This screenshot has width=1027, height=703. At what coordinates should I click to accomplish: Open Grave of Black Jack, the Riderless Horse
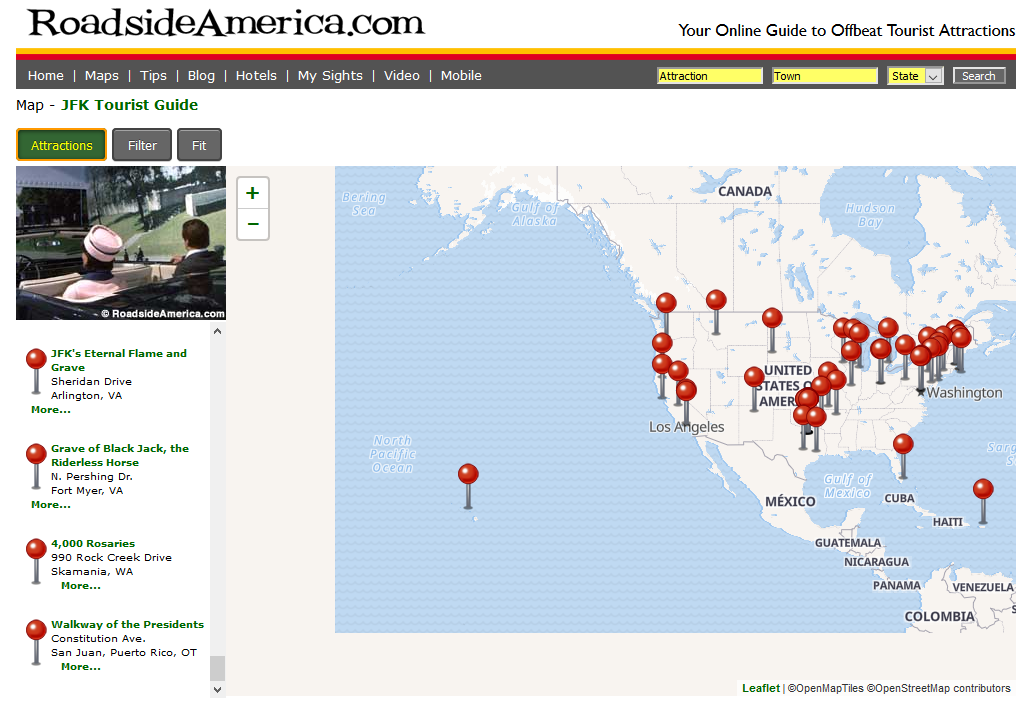(120, 455)
